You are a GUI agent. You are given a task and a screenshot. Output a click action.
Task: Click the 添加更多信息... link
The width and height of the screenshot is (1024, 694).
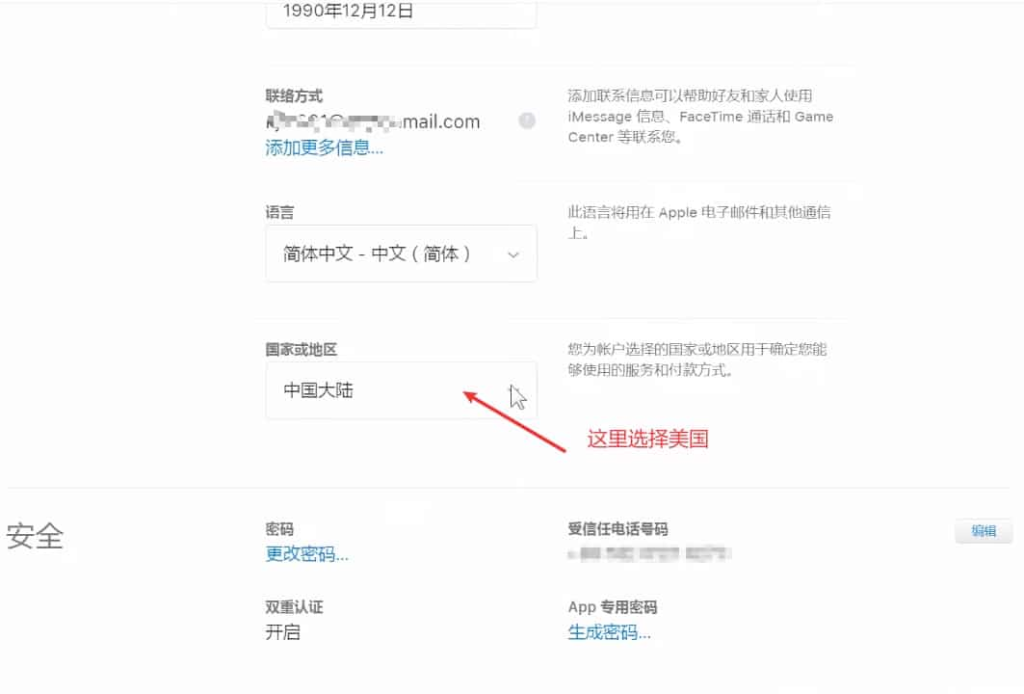(324, 148)
